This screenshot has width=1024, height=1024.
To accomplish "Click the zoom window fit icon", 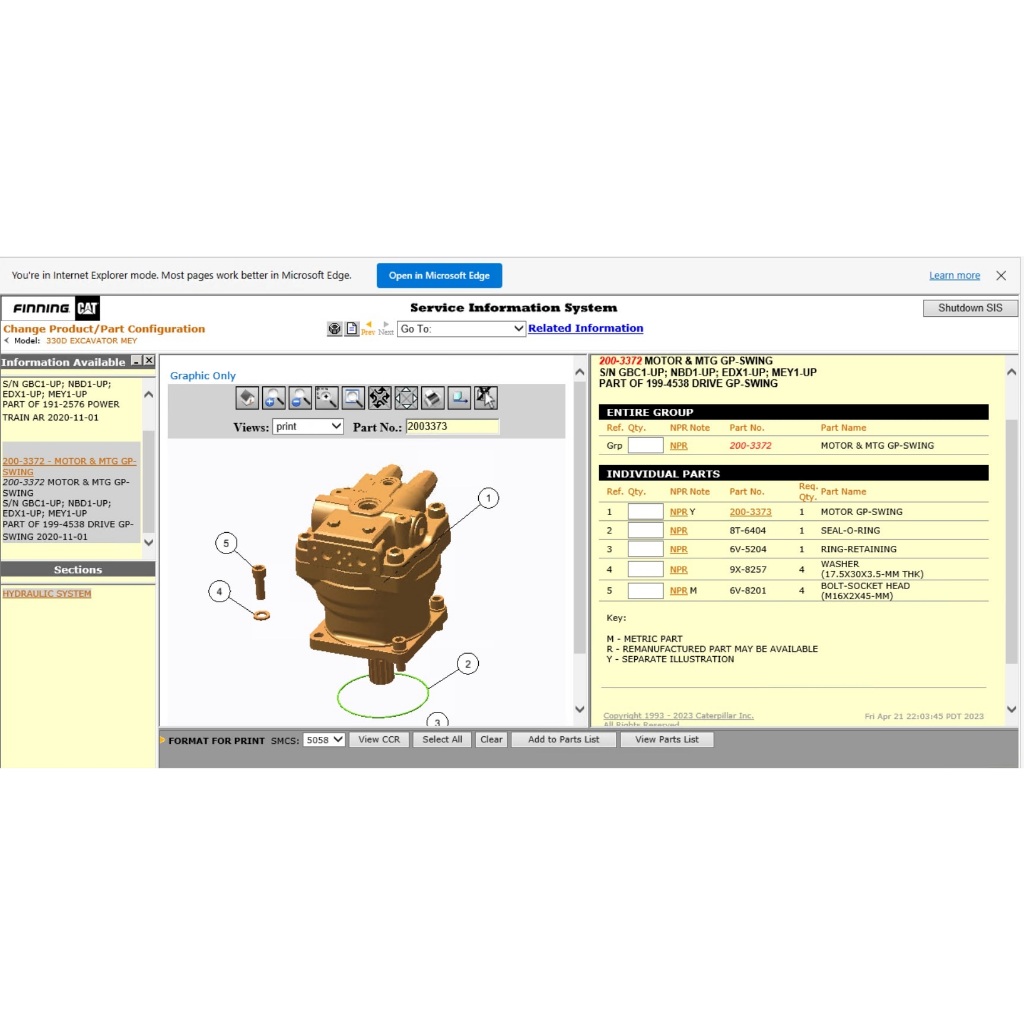I will (x=353, y=398).
